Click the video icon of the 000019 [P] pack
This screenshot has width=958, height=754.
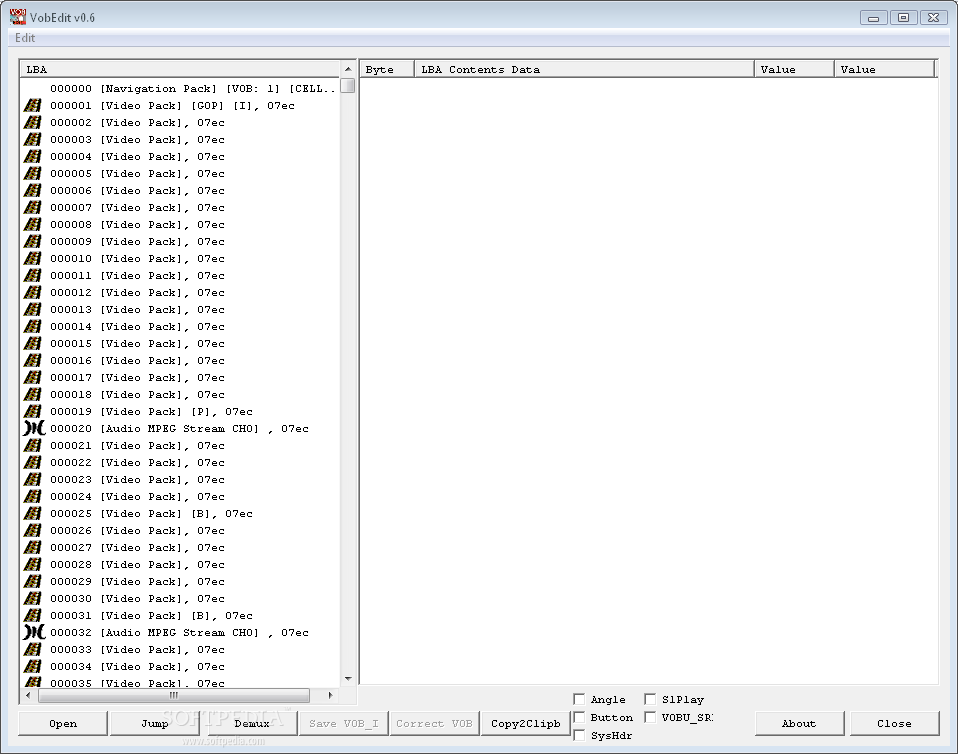coord(32,411)
